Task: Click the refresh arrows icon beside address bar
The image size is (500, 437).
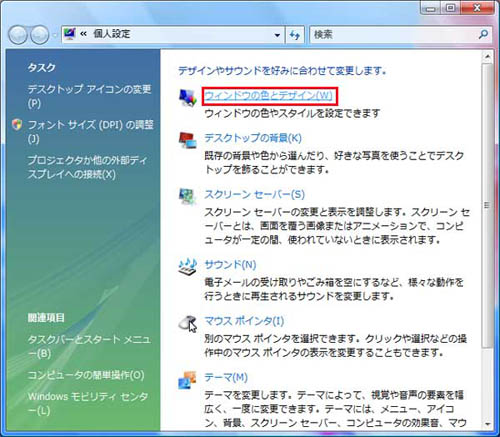Action: click(x=295, y=35)
